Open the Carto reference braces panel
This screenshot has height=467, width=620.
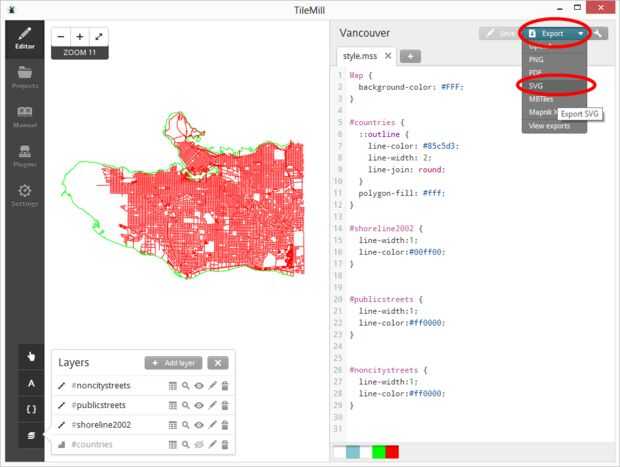[31, 409]
